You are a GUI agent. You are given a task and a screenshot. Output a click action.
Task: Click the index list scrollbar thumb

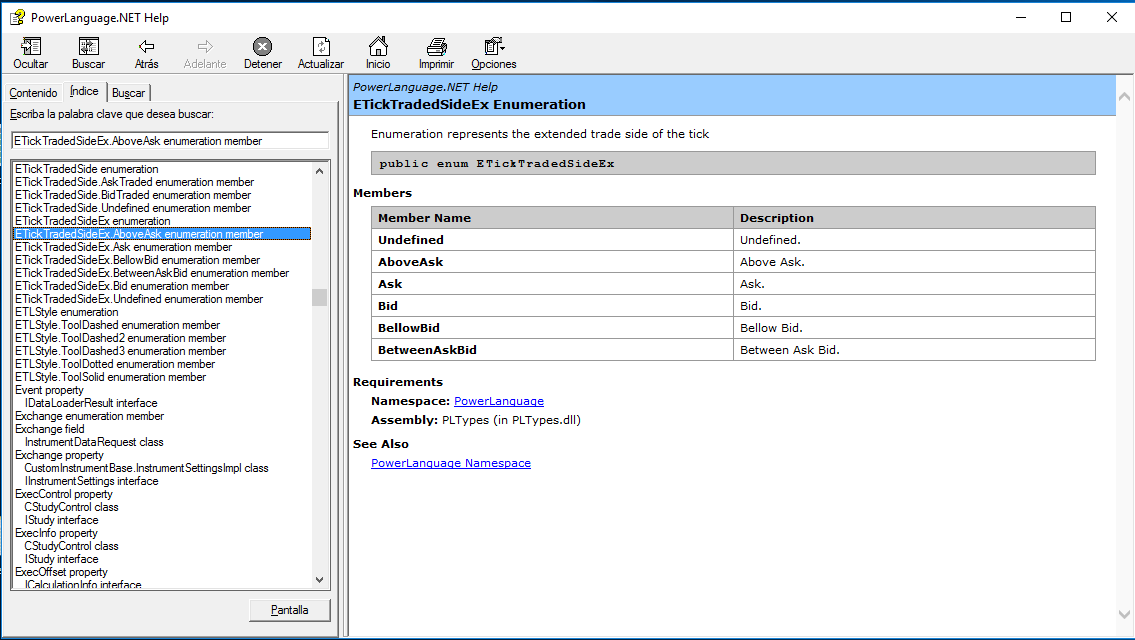[319, 298]
